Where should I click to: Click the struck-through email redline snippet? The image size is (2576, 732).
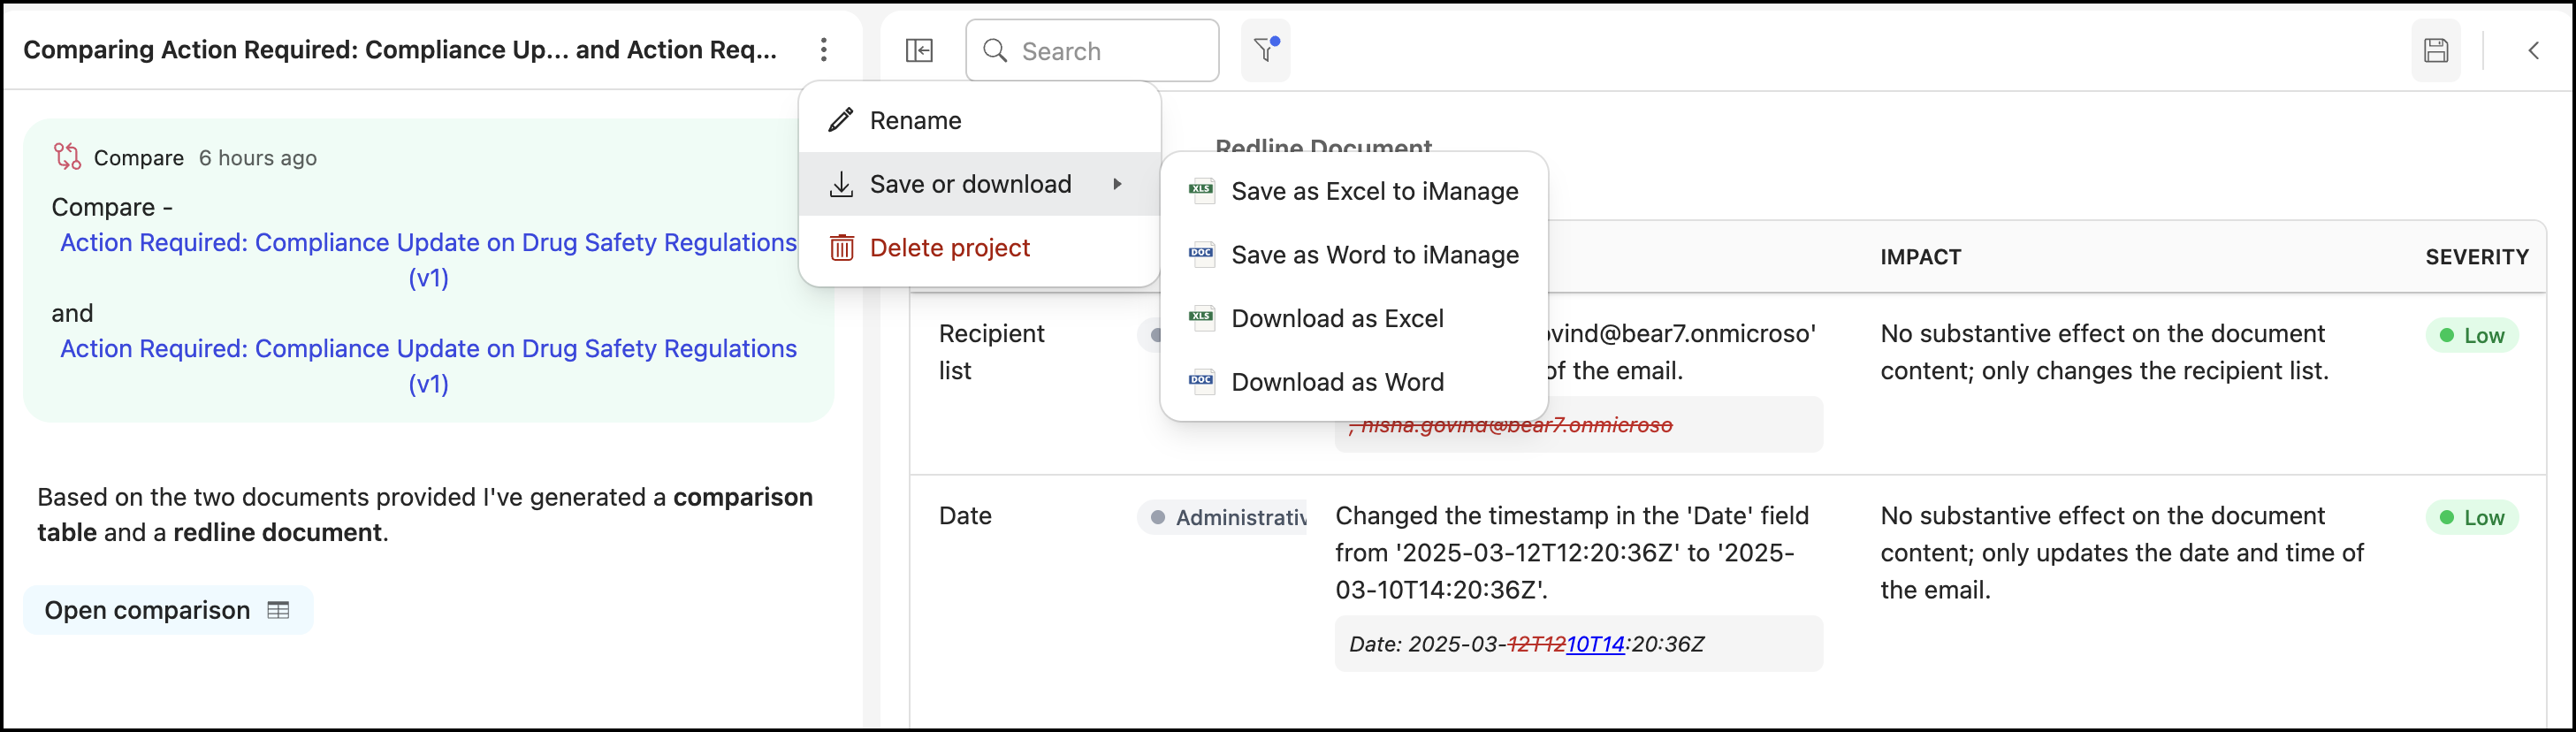coord(1510,425)
